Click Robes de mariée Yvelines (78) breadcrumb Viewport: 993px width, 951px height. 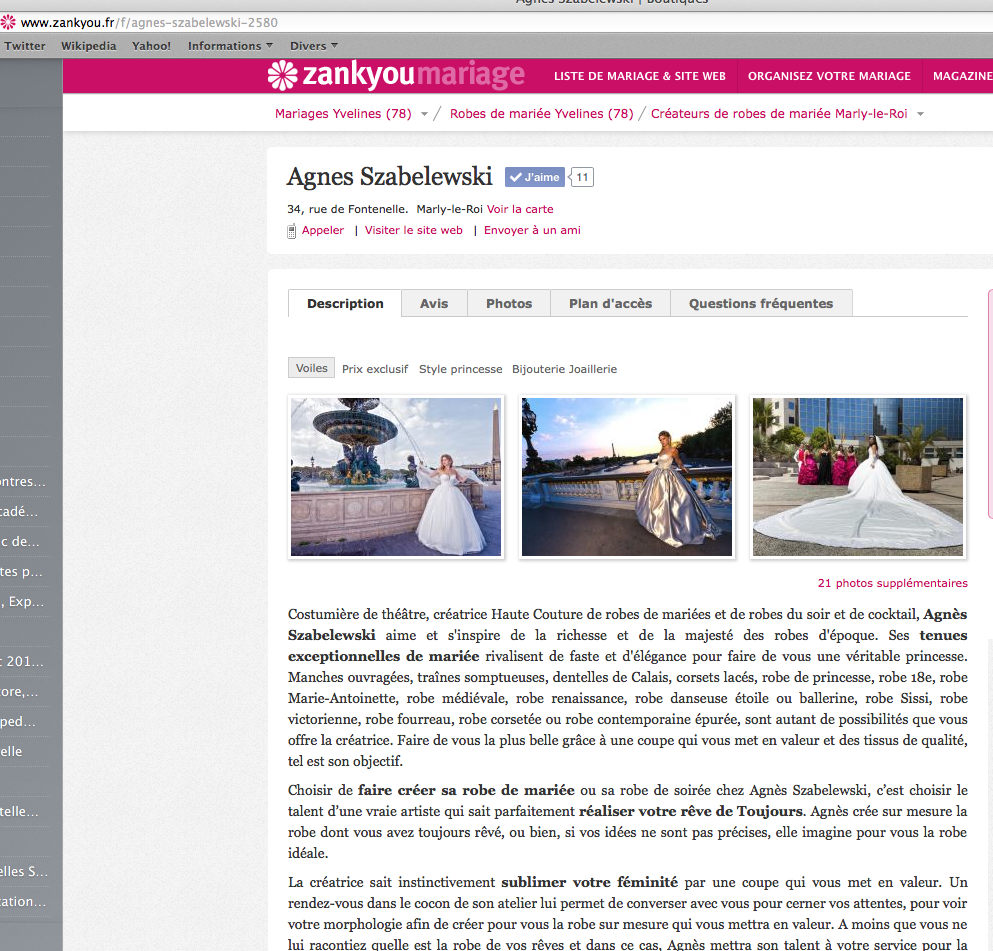541,114
